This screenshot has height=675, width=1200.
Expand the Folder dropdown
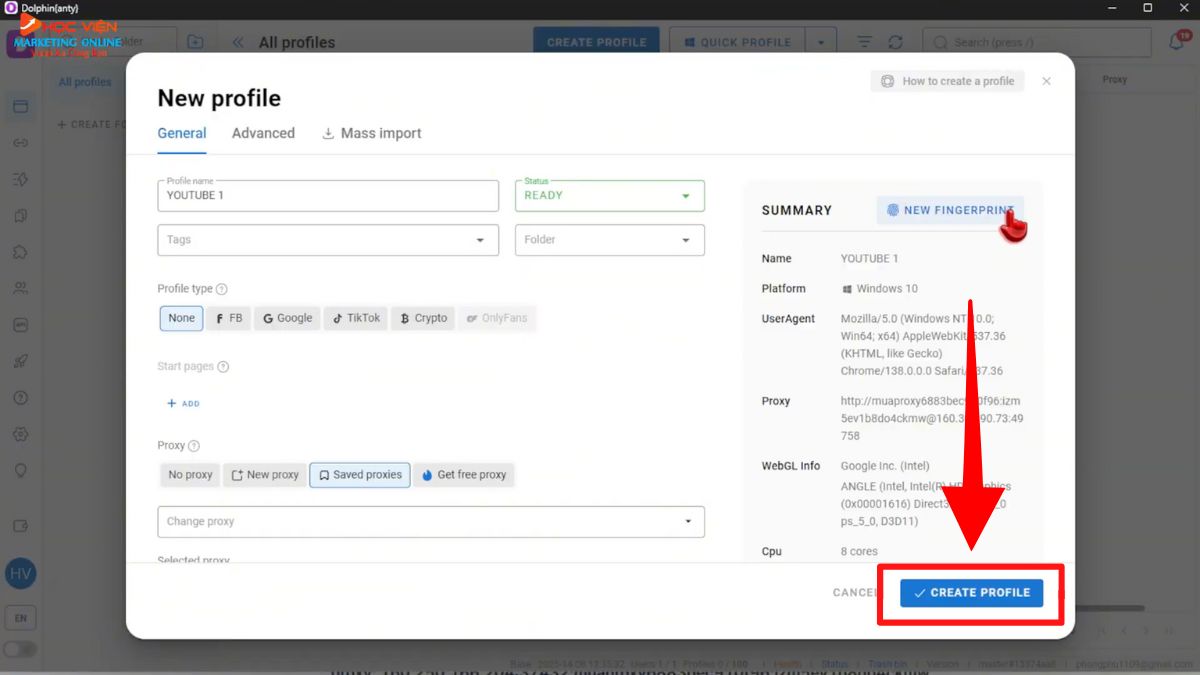pyautogui.click(x=610, y=240)
